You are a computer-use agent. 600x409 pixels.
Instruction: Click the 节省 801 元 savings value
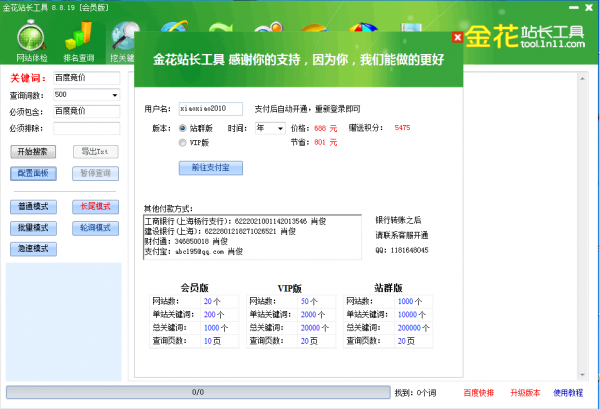(326, 143)
